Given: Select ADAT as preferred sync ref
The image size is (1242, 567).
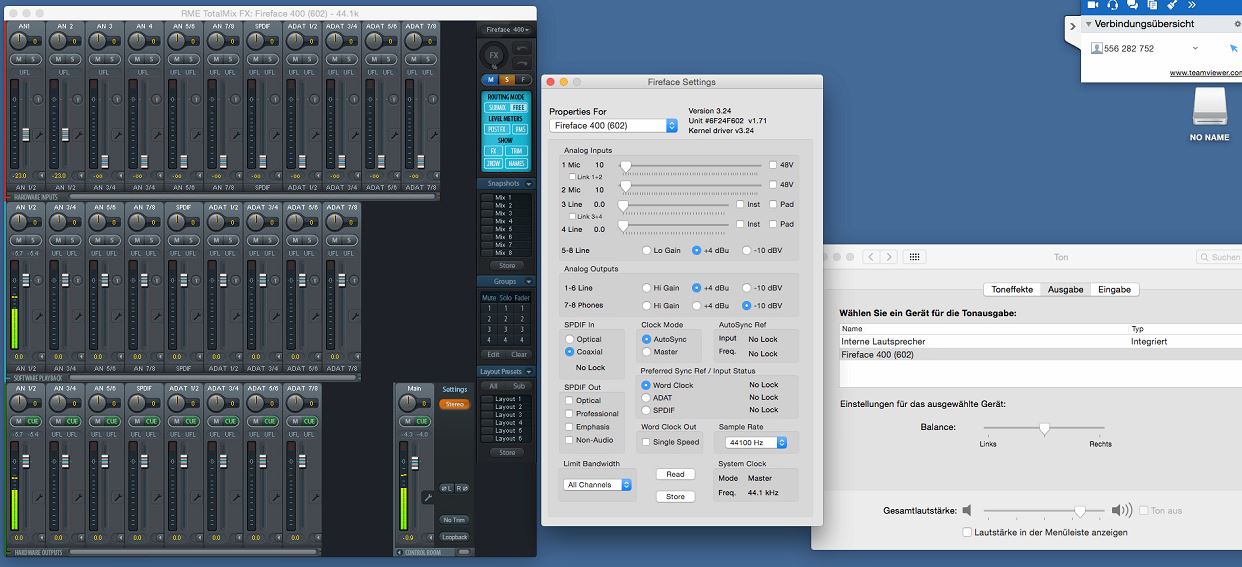Looking at the screenshot, I should (x=646, y=397).
